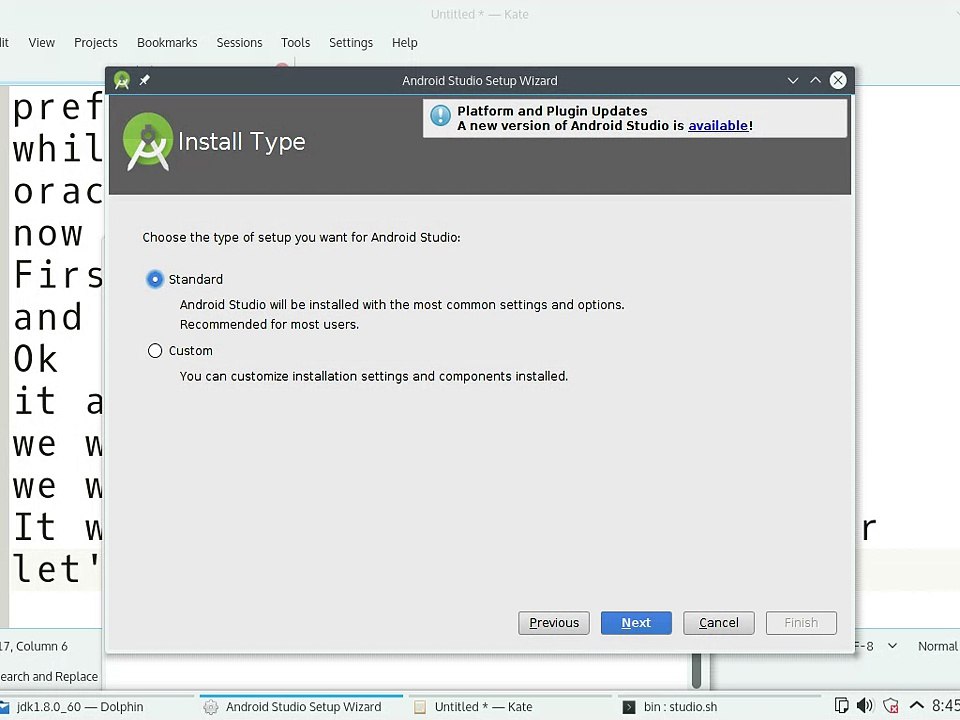Choose the Custom install type radio button
Viewport: 960px width, 720px height.
(155, 351)
